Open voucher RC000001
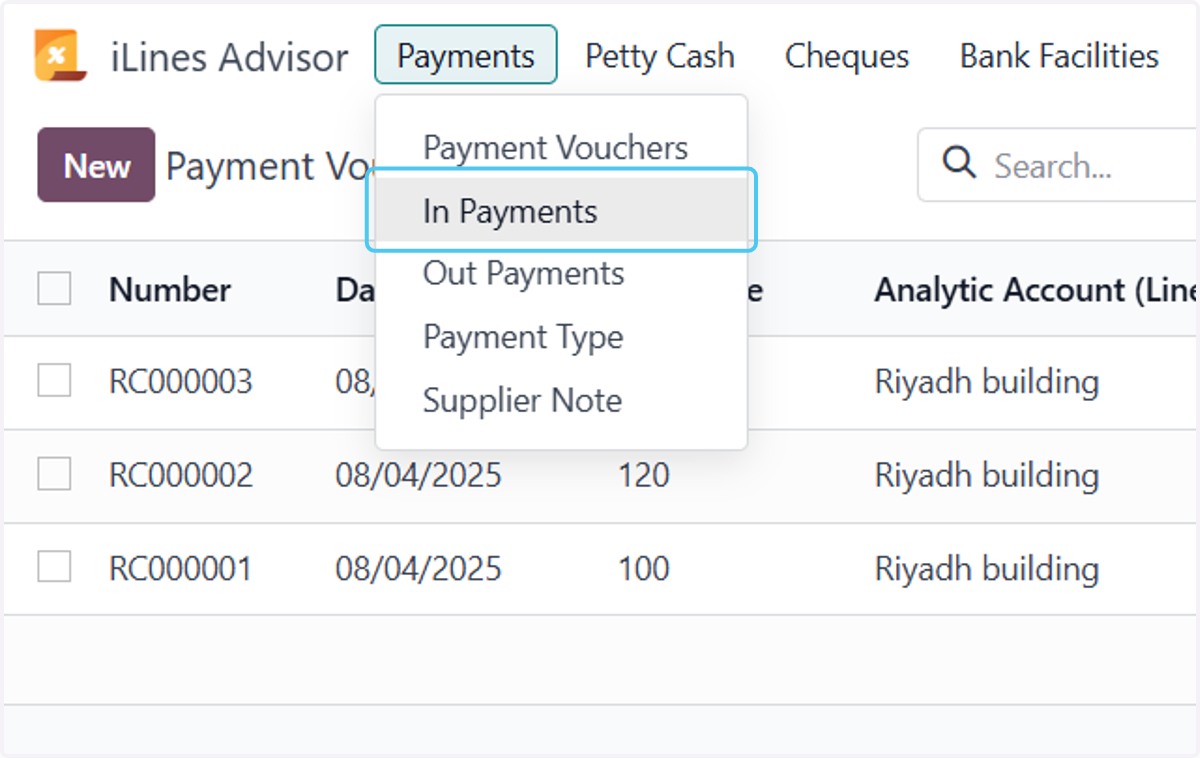Viewport: 1200px width, 758px height. tap(180, 568)
